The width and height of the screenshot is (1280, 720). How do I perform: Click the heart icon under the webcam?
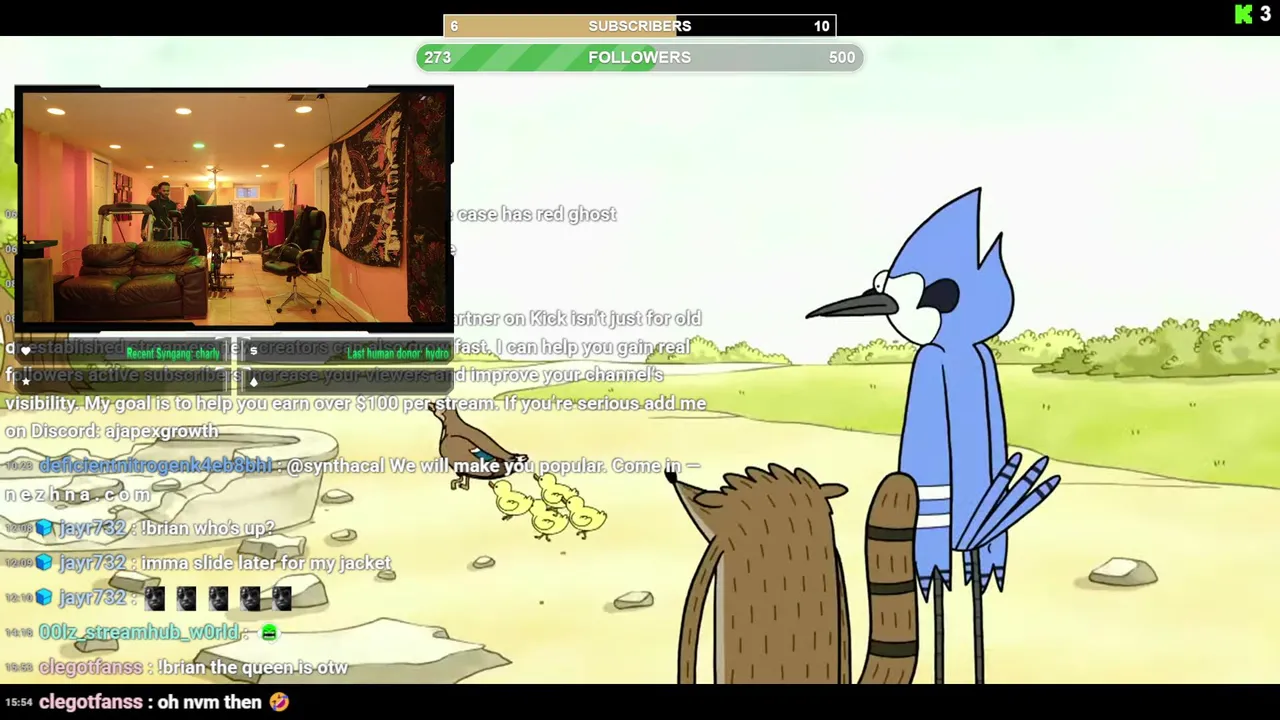[26, 351]
